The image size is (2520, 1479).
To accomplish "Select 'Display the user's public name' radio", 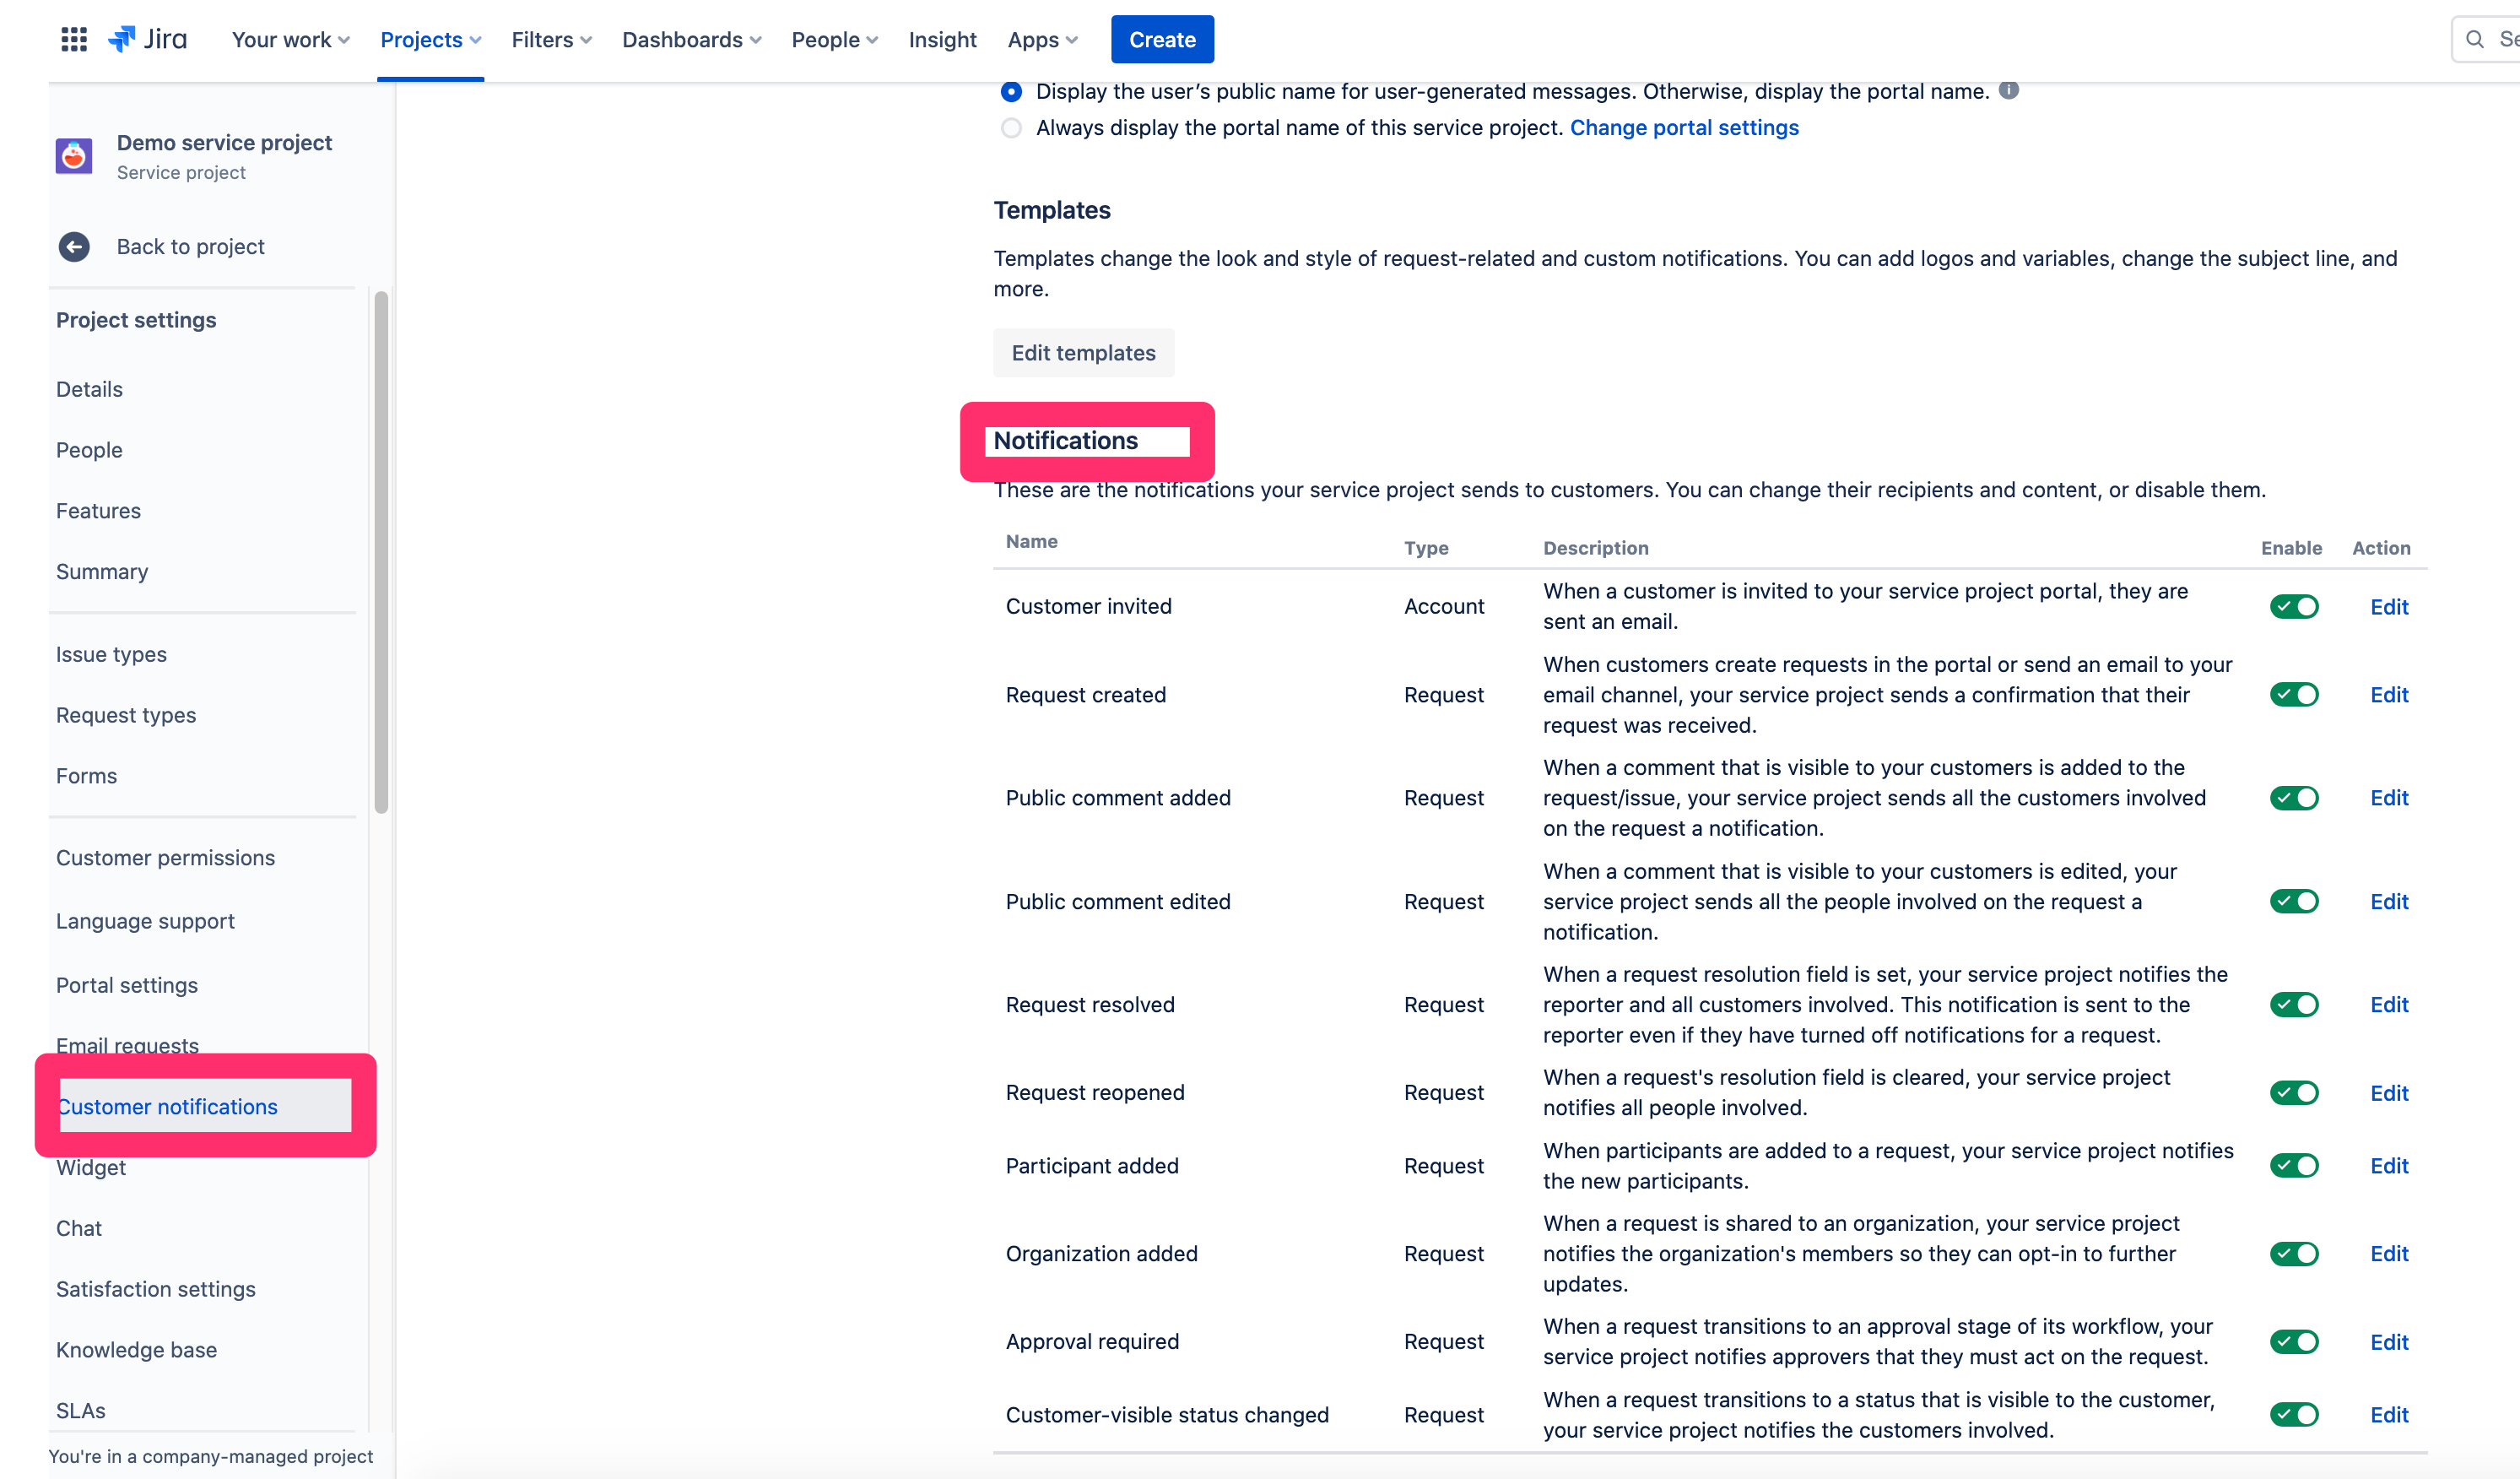I will (1011, 92).
